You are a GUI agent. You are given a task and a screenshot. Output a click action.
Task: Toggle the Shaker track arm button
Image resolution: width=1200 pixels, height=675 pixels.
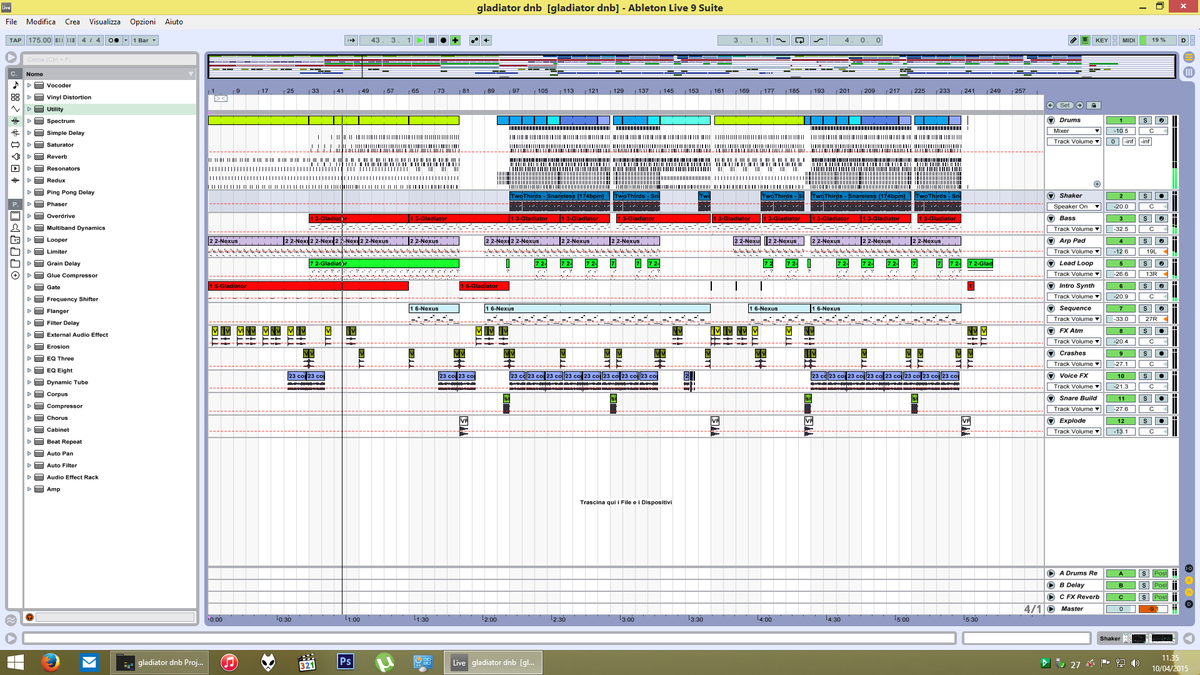1161,195
